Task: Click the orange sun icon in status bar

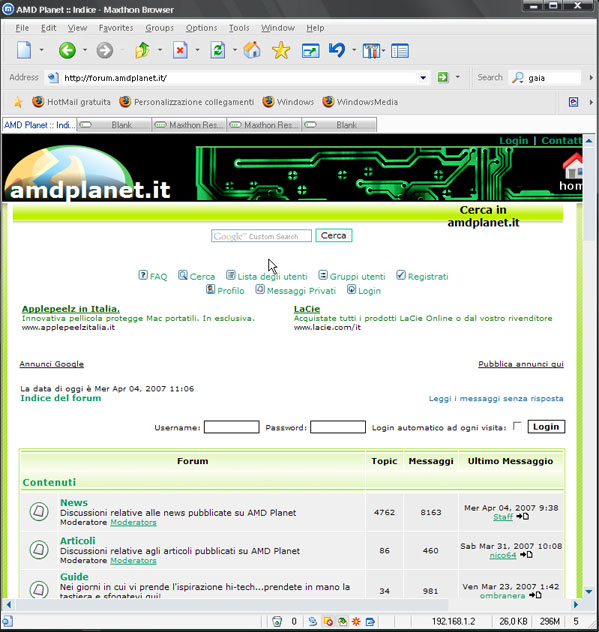Action: tap(356, 621)
